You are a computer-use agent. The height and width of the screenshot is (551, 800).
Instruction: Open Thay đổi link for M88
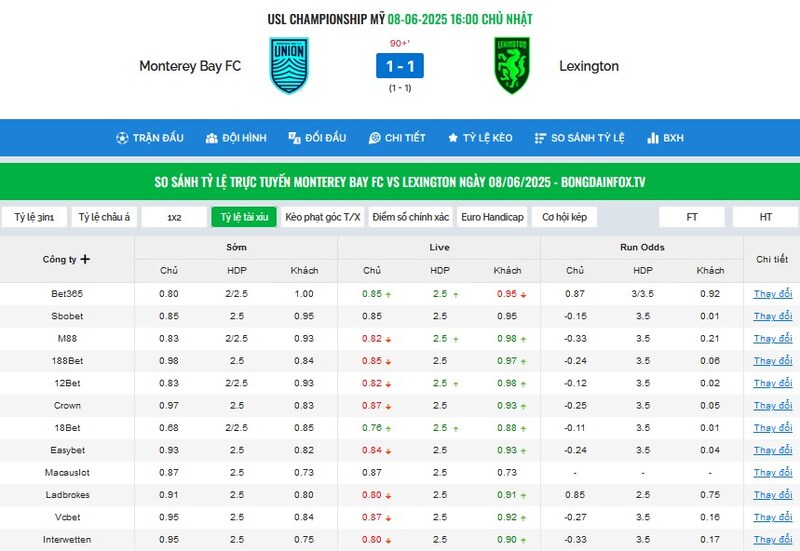pyautogui.click(x=772, y=339)
